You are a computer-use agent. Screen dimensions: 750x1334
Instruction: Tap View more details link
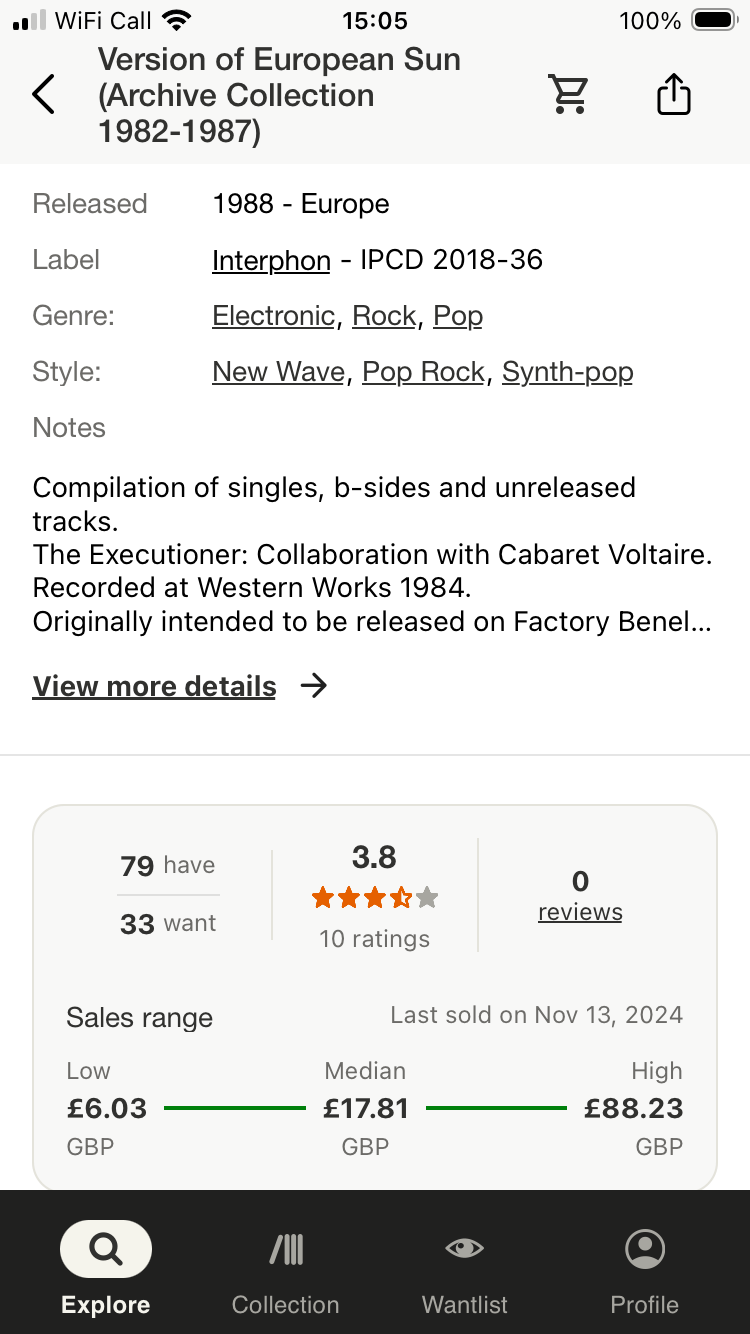[x=154, y=687]
